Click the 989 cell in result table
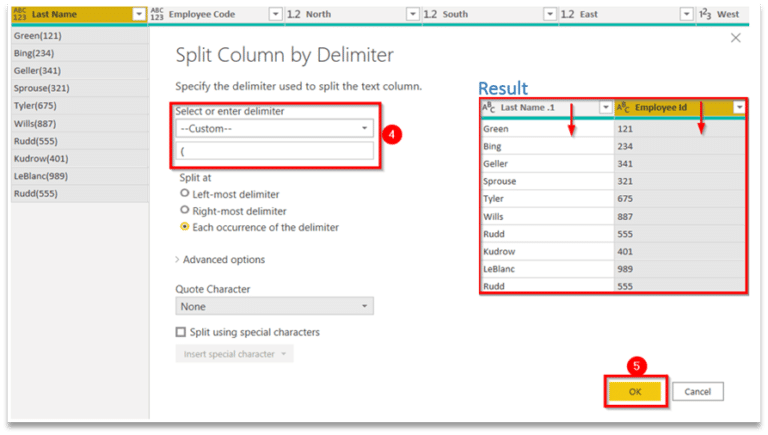Screen dimensions: 768x435 point(680,269)
